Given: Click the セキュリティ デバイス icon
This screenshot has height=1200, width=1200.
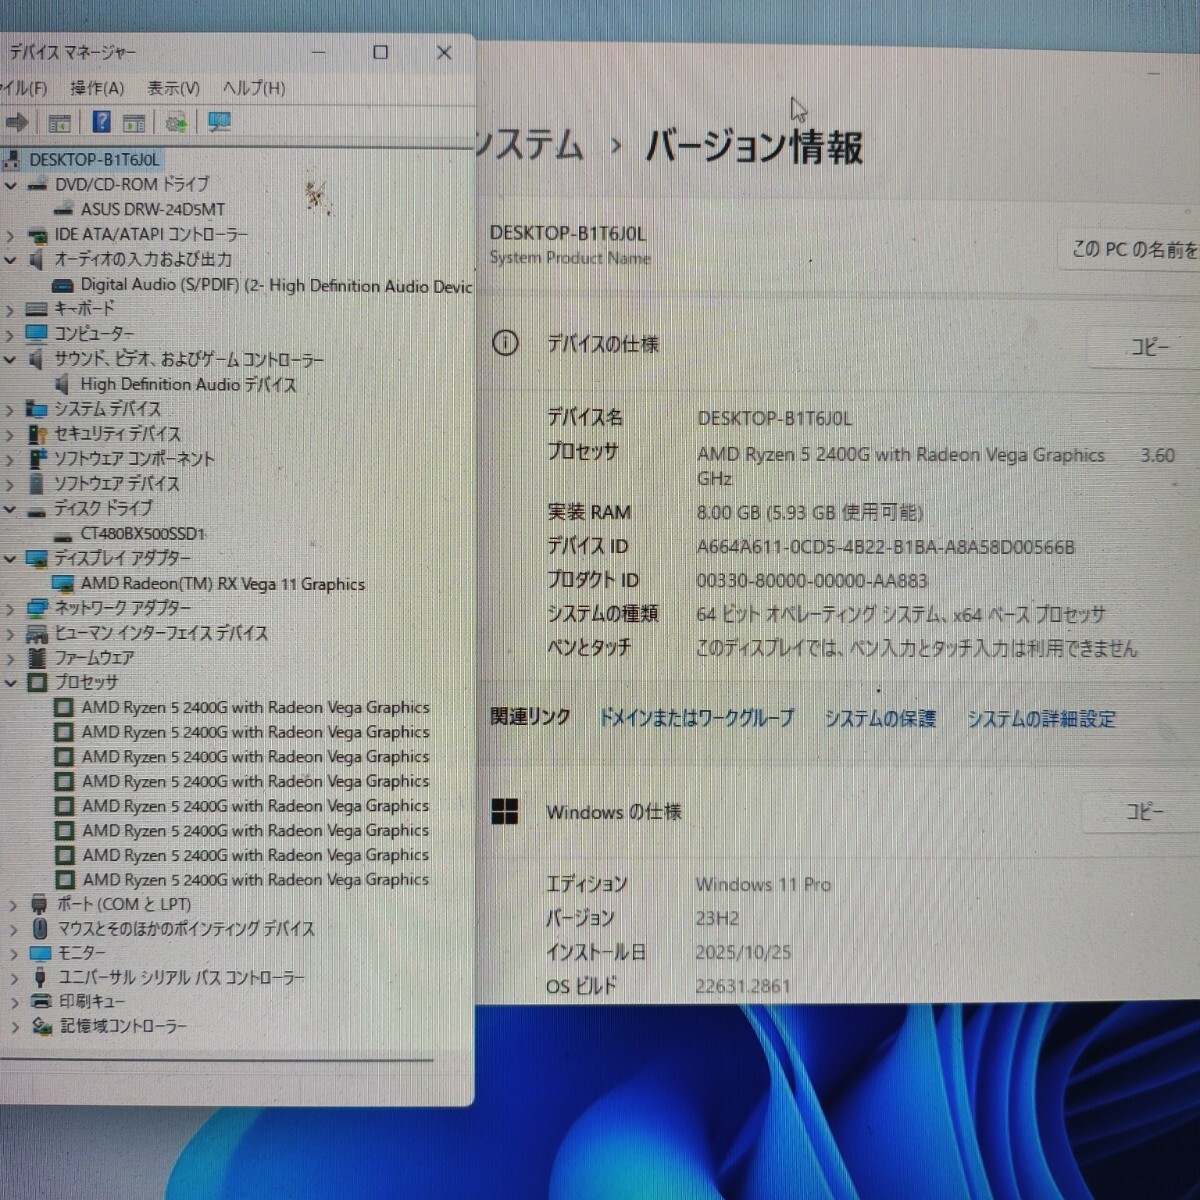Looking at the screenshot, I should click(x=38, y=434).
